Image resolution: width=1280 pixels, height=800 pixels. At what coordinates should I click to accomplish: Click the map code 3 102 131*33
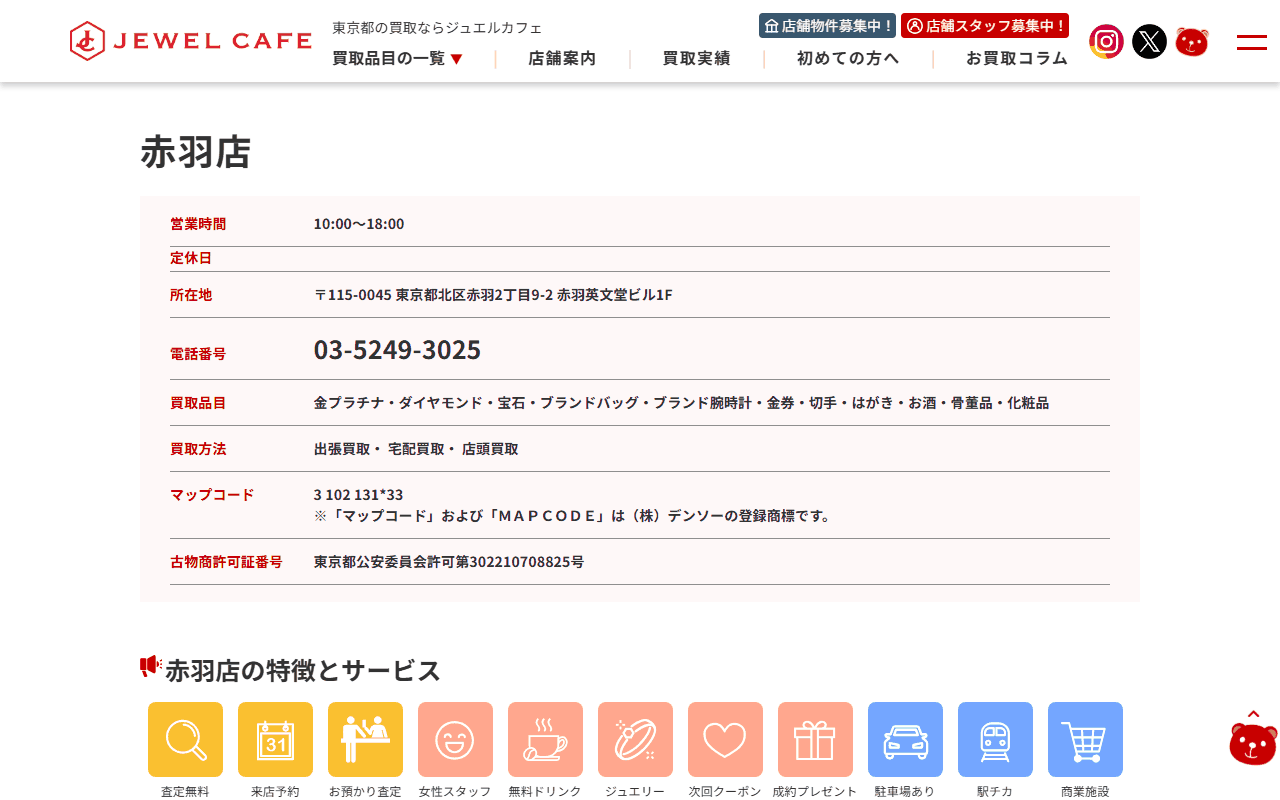(358, 495)
